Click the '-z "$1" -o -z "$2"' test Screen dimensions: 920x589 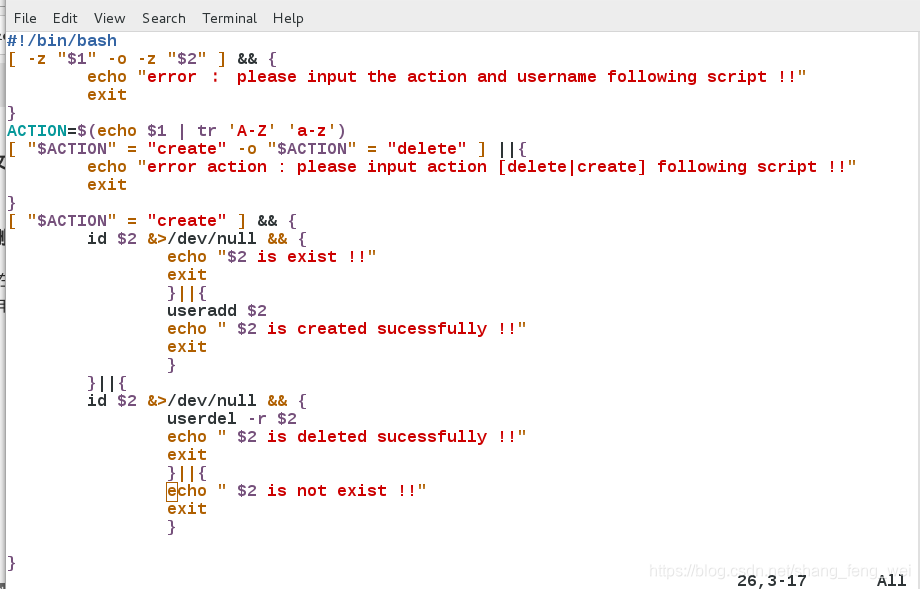pyautogui.click(x=117, y=59)
